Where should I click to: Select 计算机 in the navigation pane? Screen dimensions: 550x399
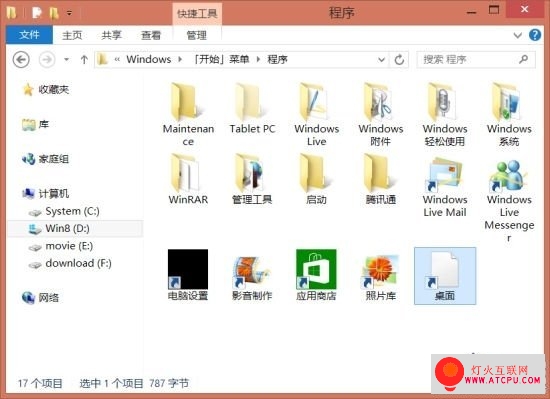tap(46, 194)
